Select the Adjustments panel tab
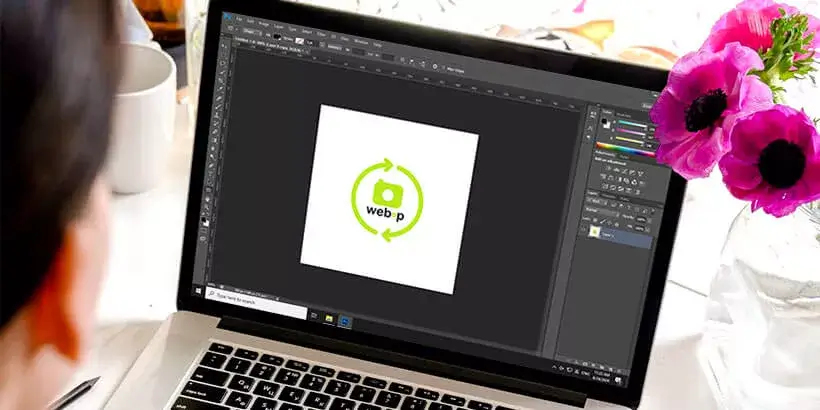This screenshot has width=820, height=410. [604, 154]
